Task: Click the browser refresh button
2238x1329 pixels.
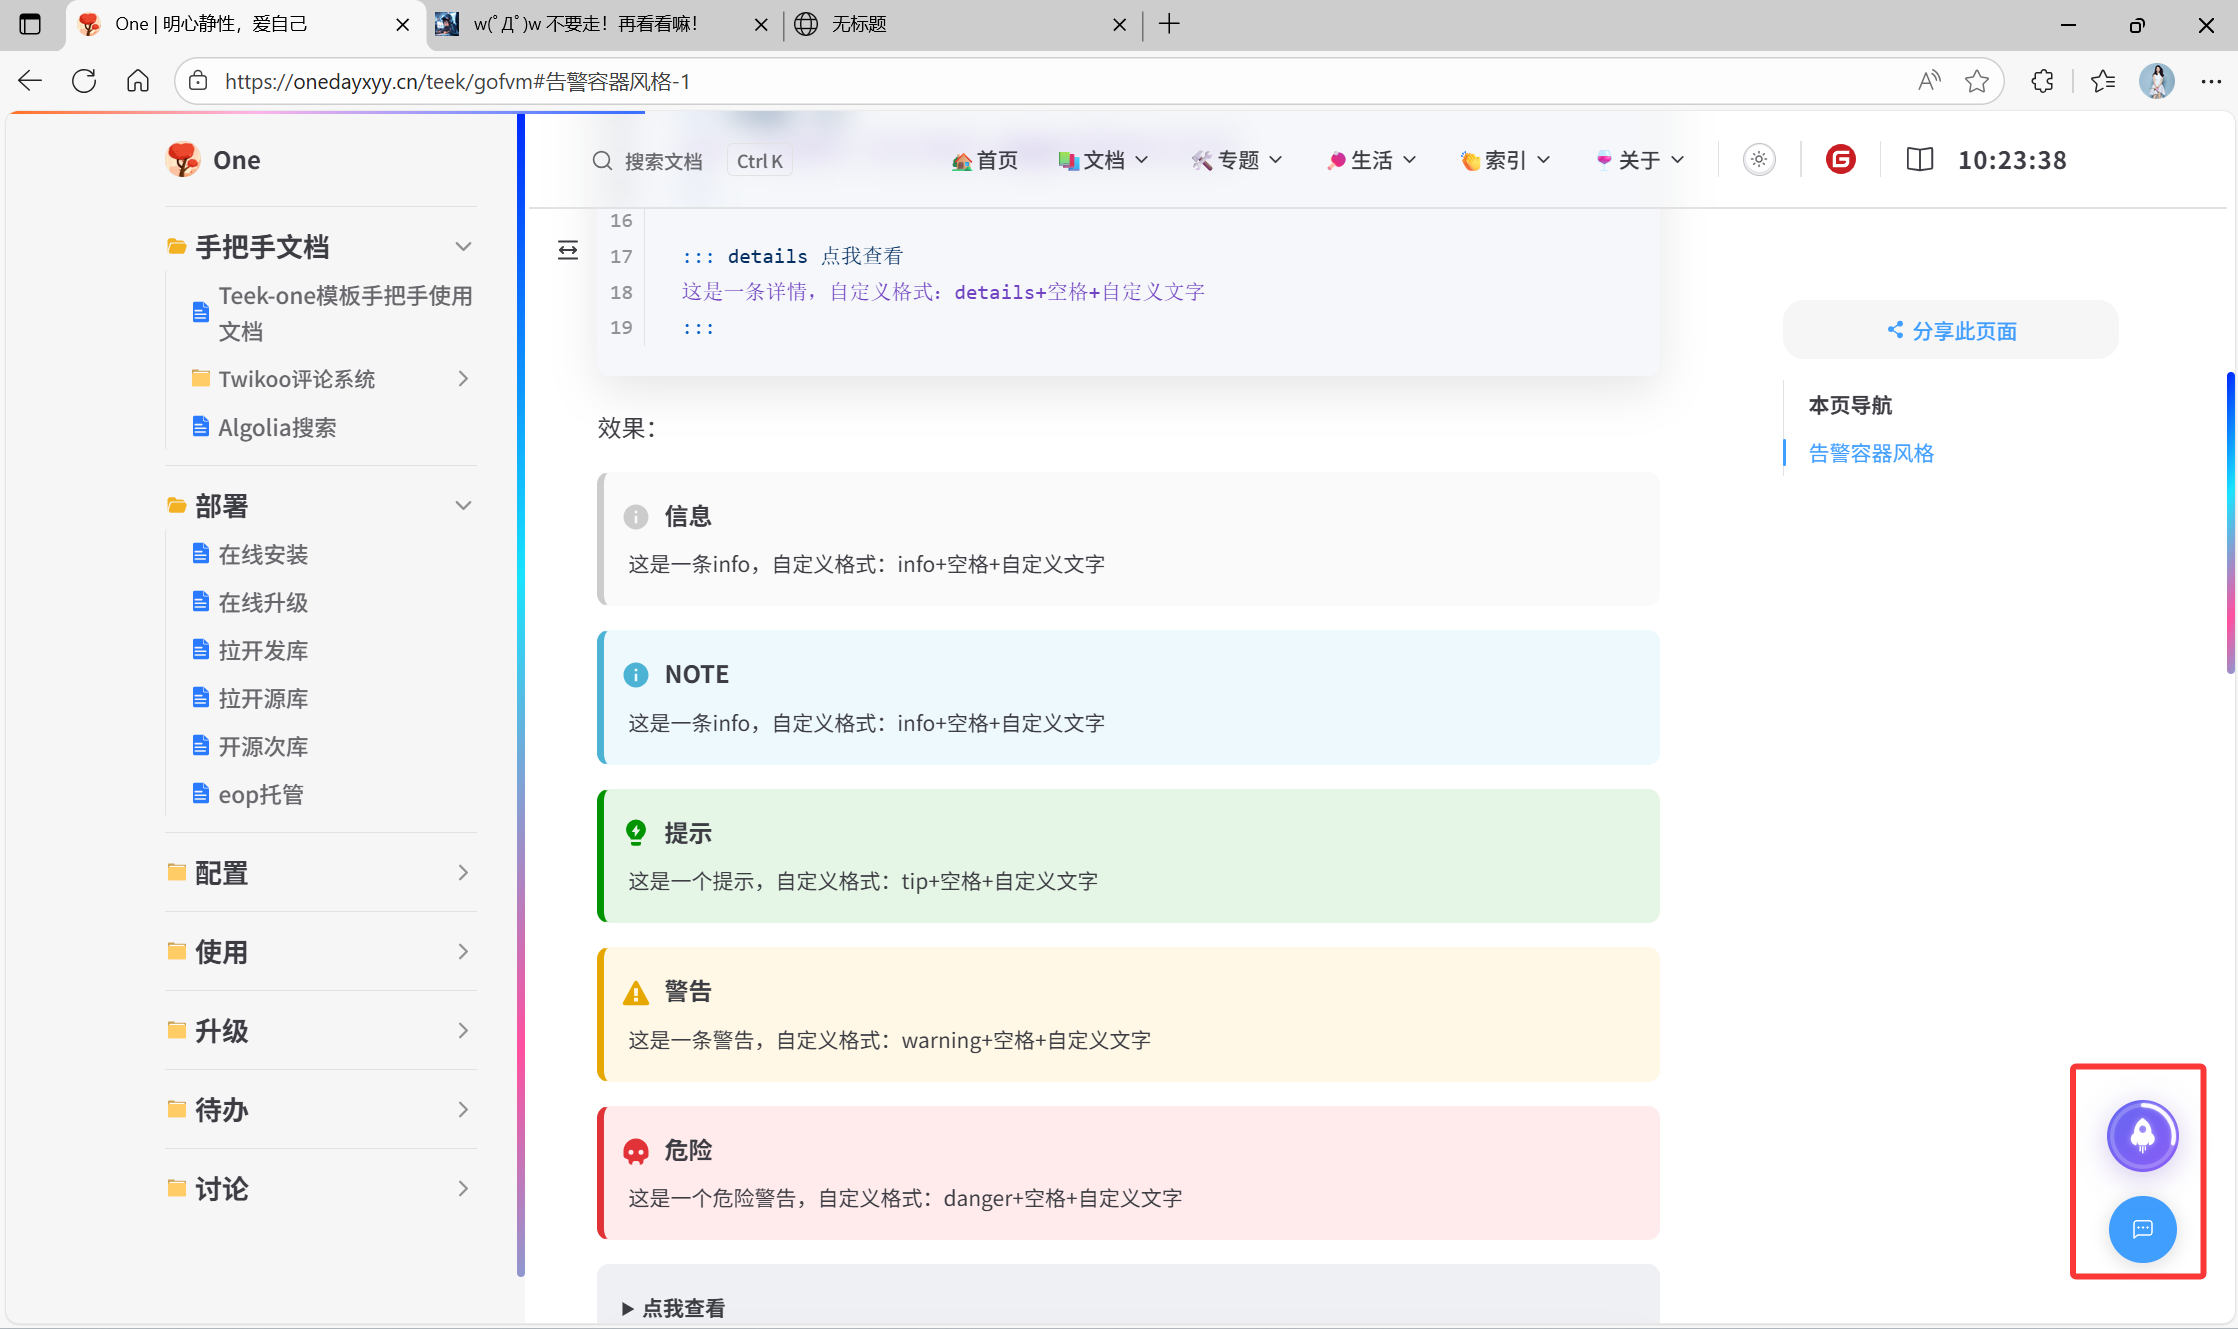Action: tap(84, 81)
